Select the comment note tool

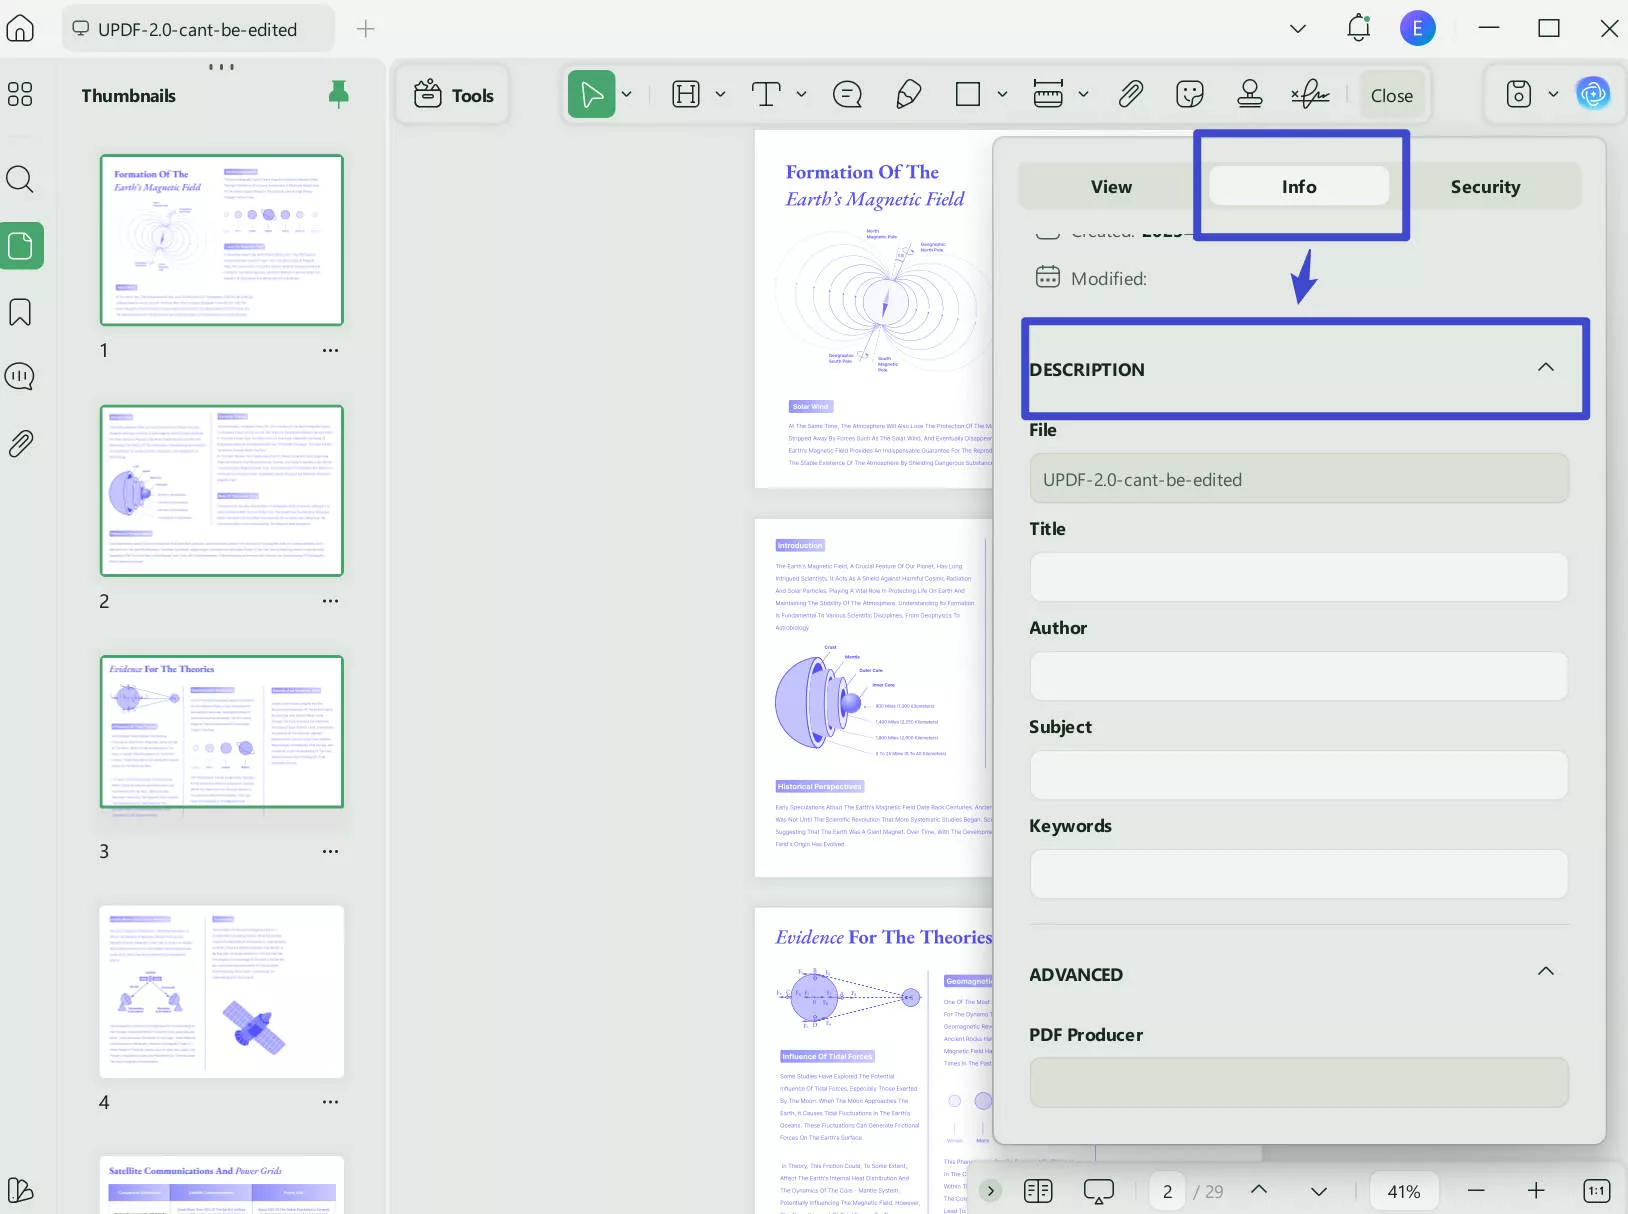847,95
